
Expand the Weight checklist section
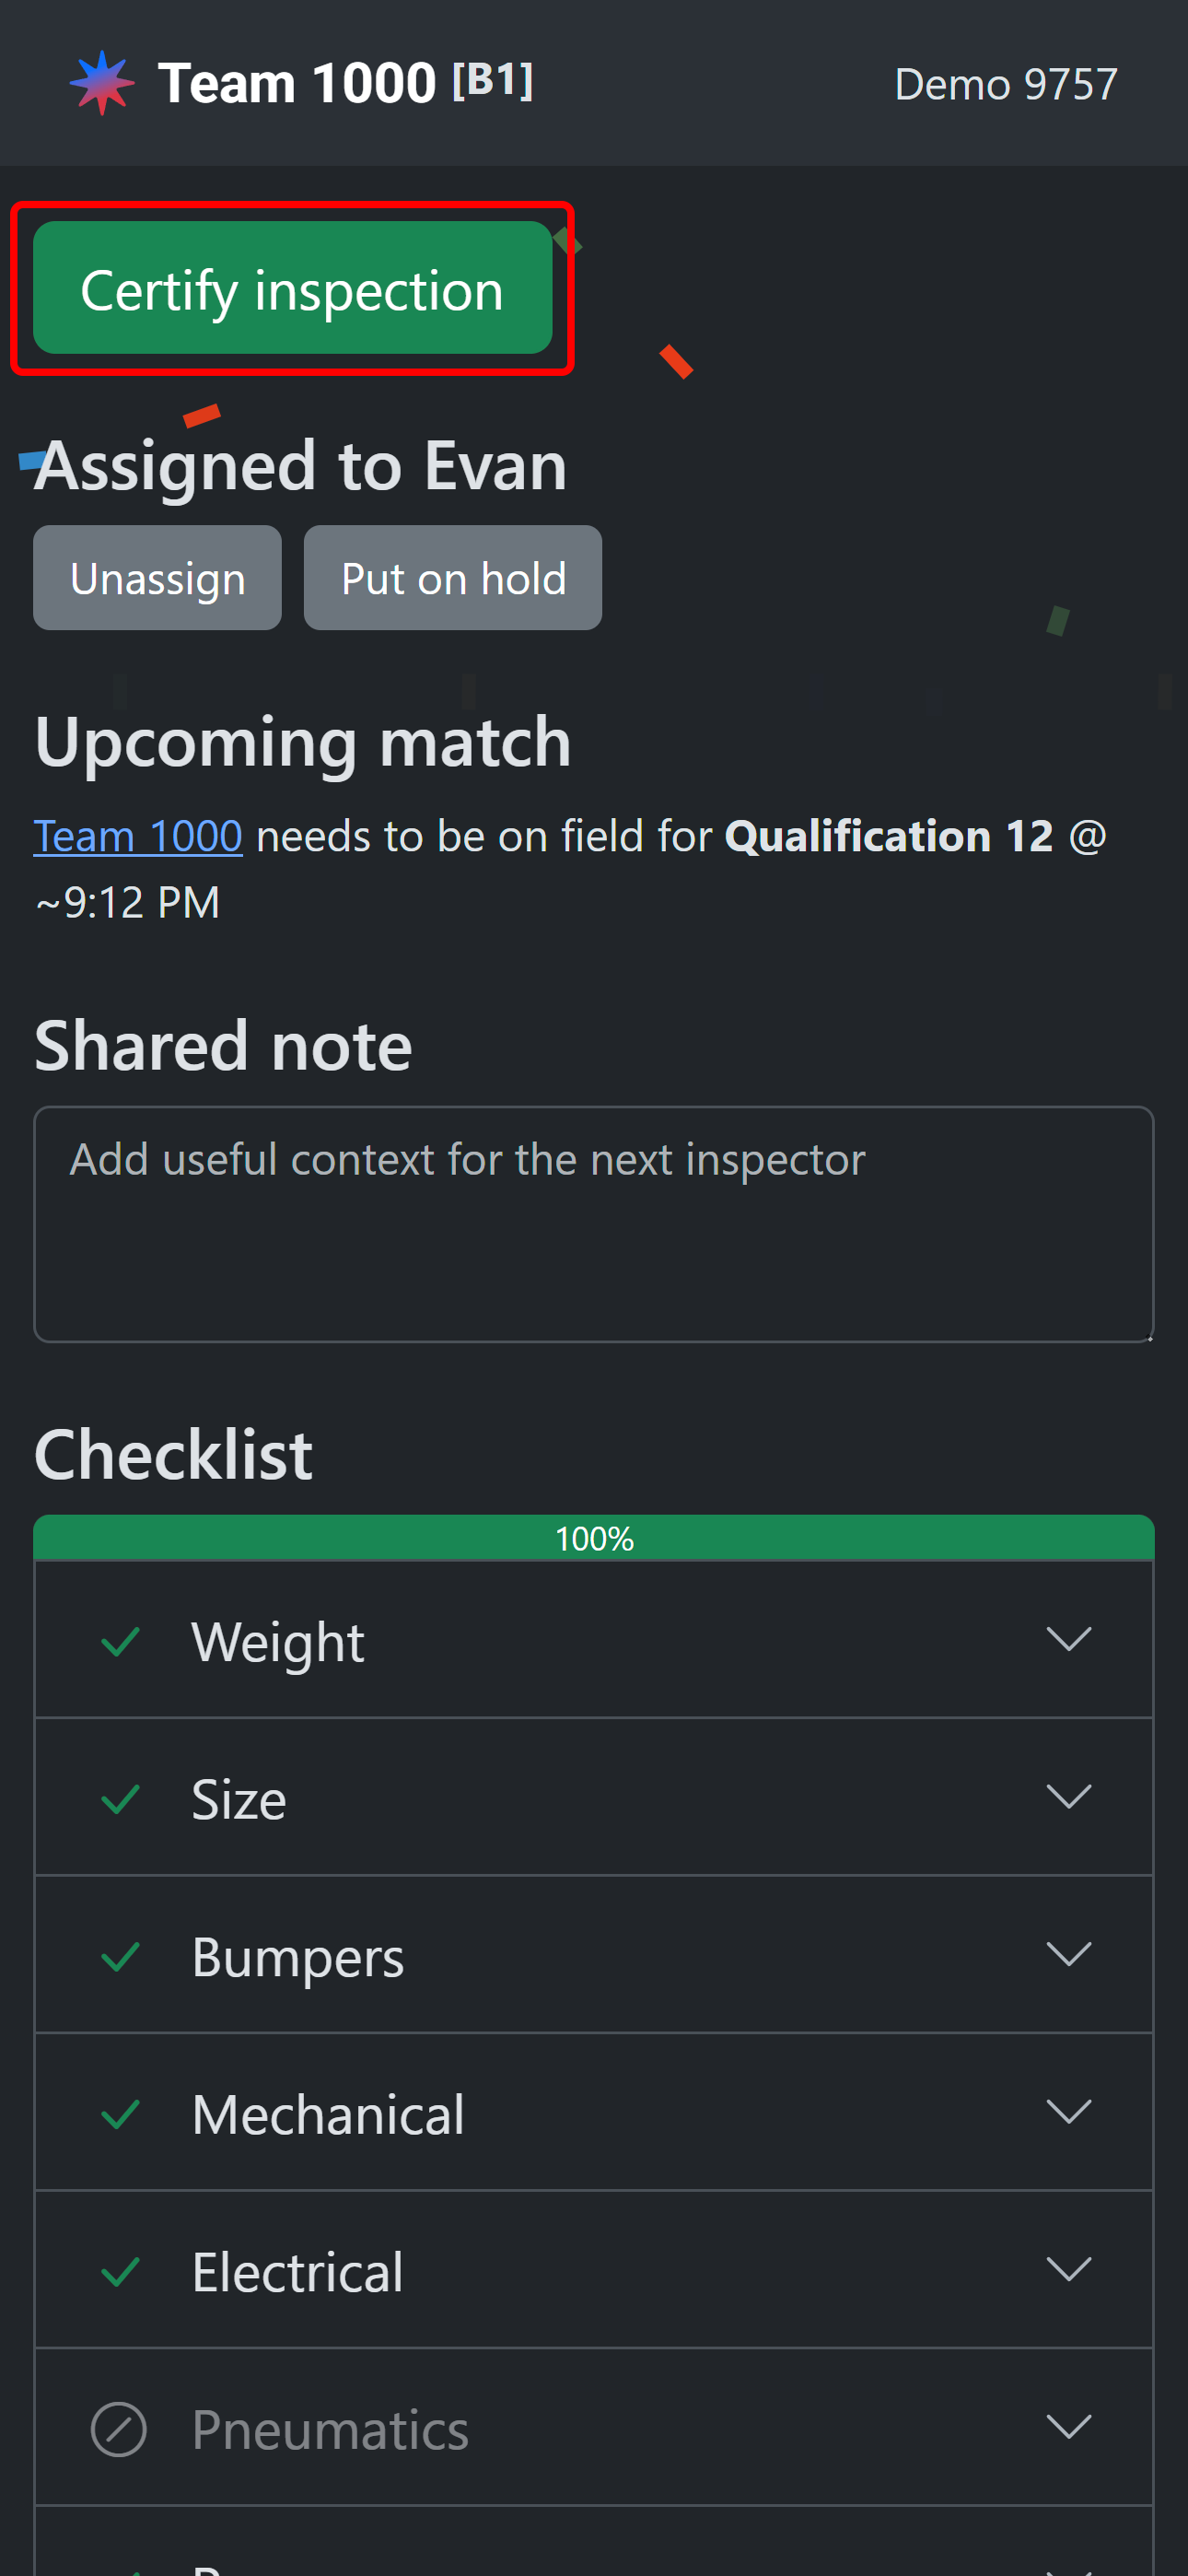(1068, 1640)
